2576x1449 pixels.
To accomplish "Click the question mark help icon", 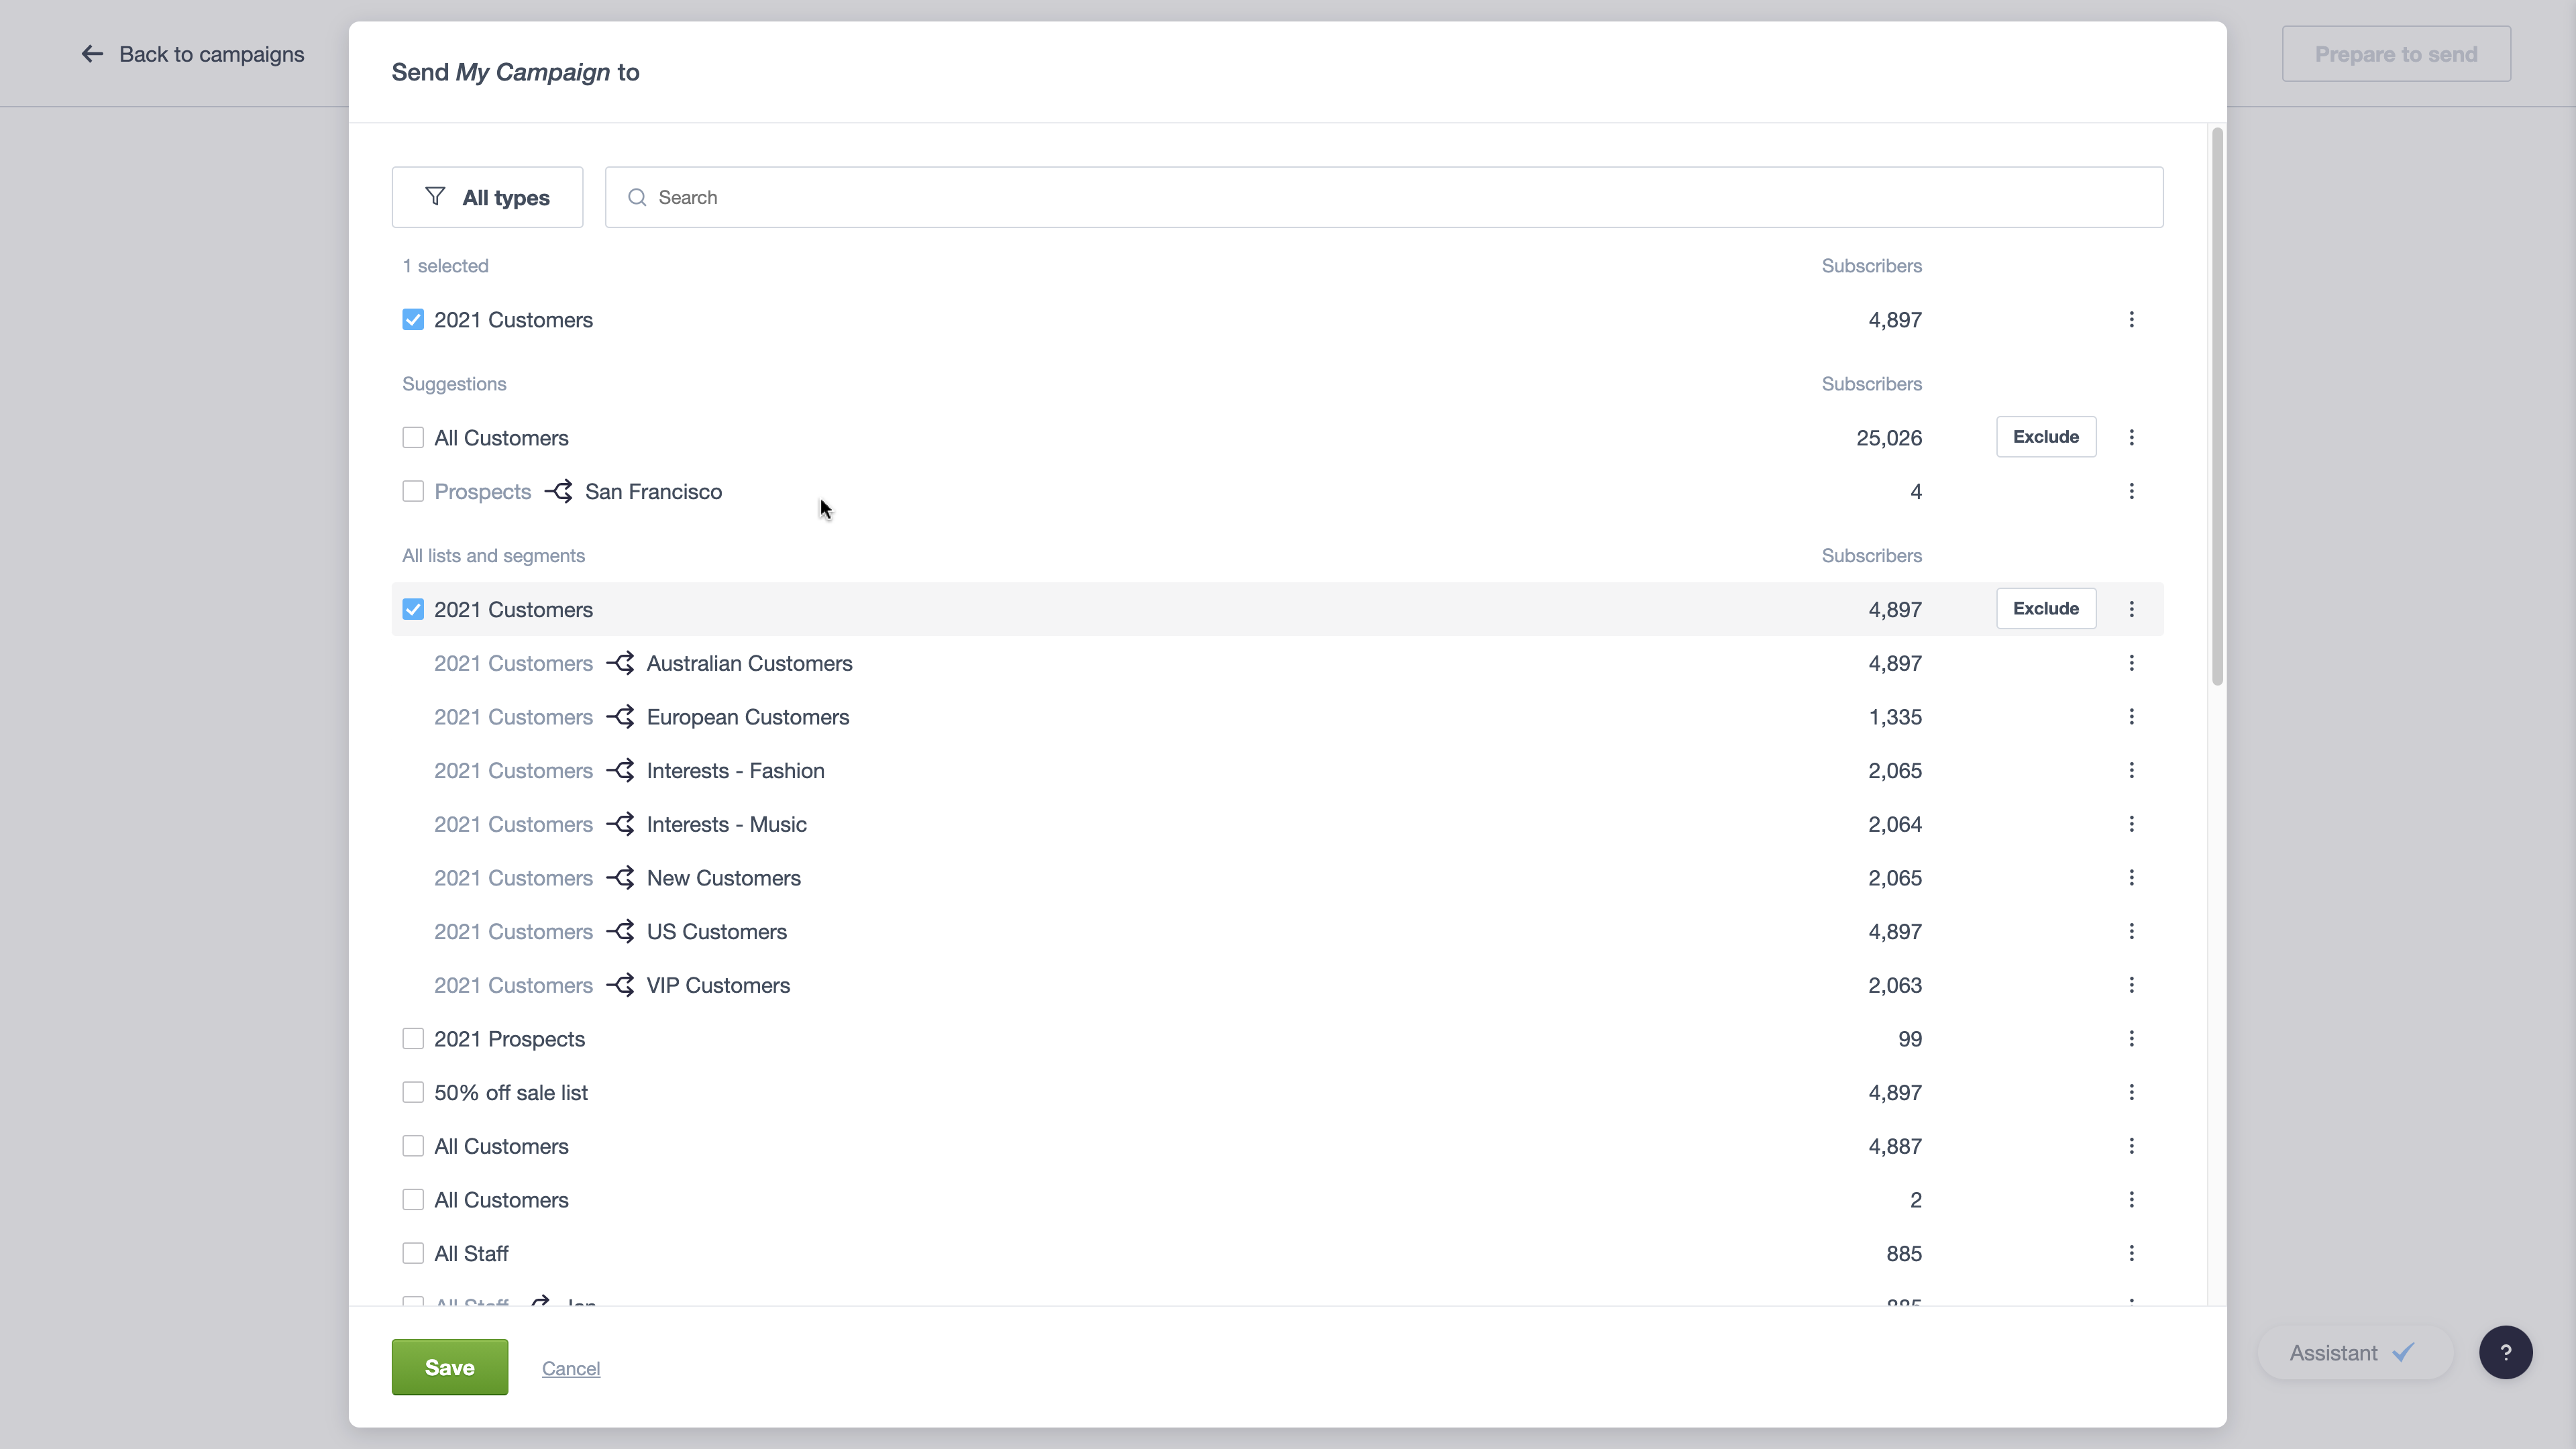I will pyautogui.click(x=2505, y=1352).
